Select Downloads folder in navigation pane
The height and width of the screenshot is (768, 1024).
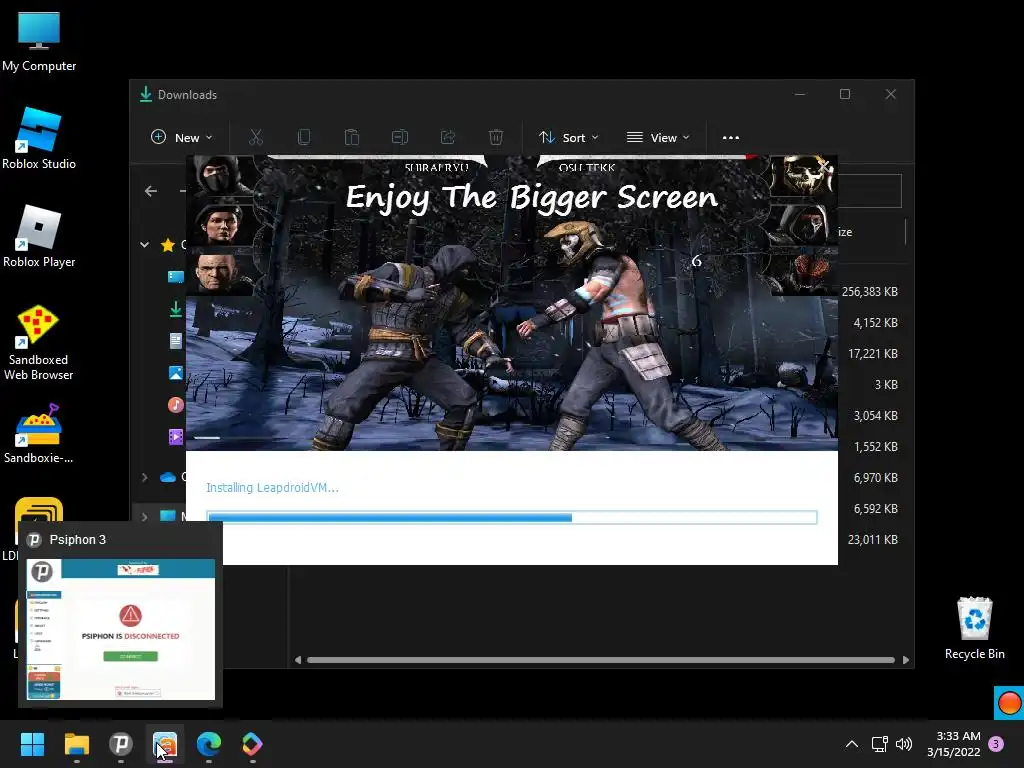(x=176, y=309)
